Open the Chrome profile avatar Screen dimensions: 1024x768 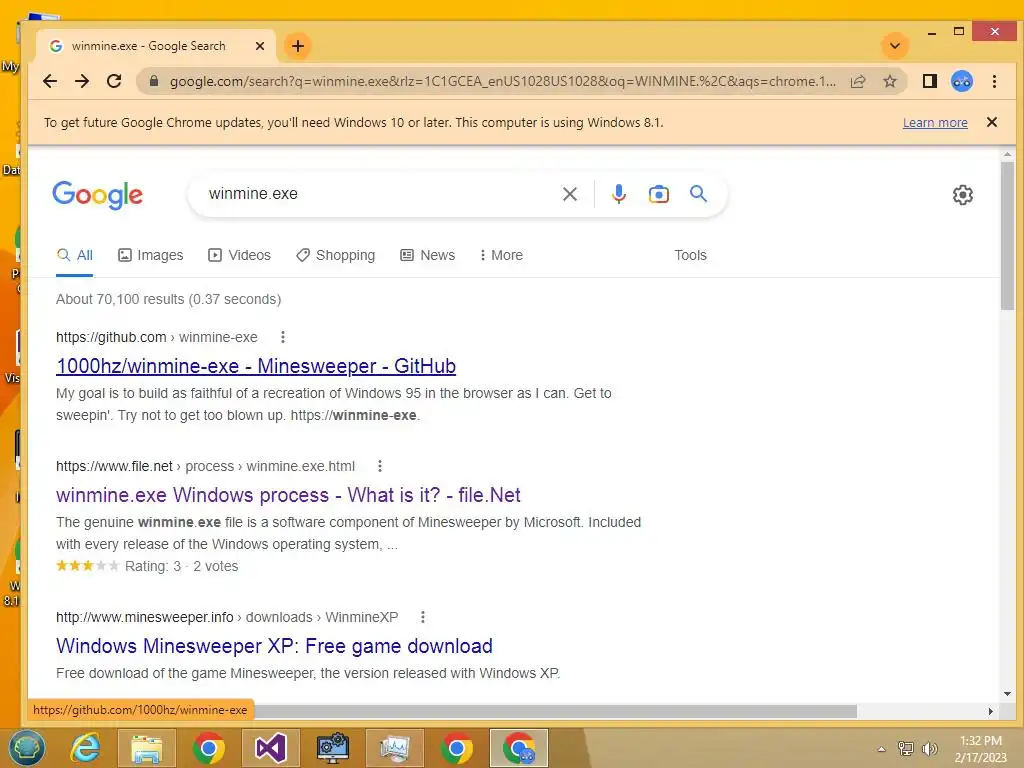(x=961, y=81)
